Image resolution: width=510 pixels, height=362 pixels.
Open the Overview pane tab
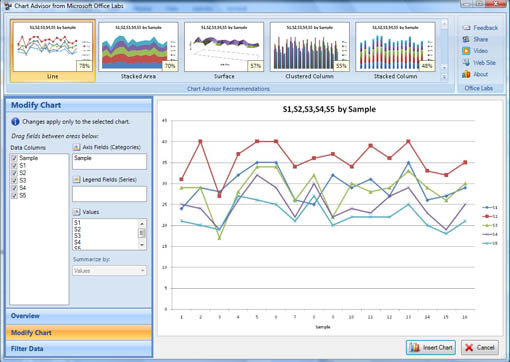(x=79, y=316)
